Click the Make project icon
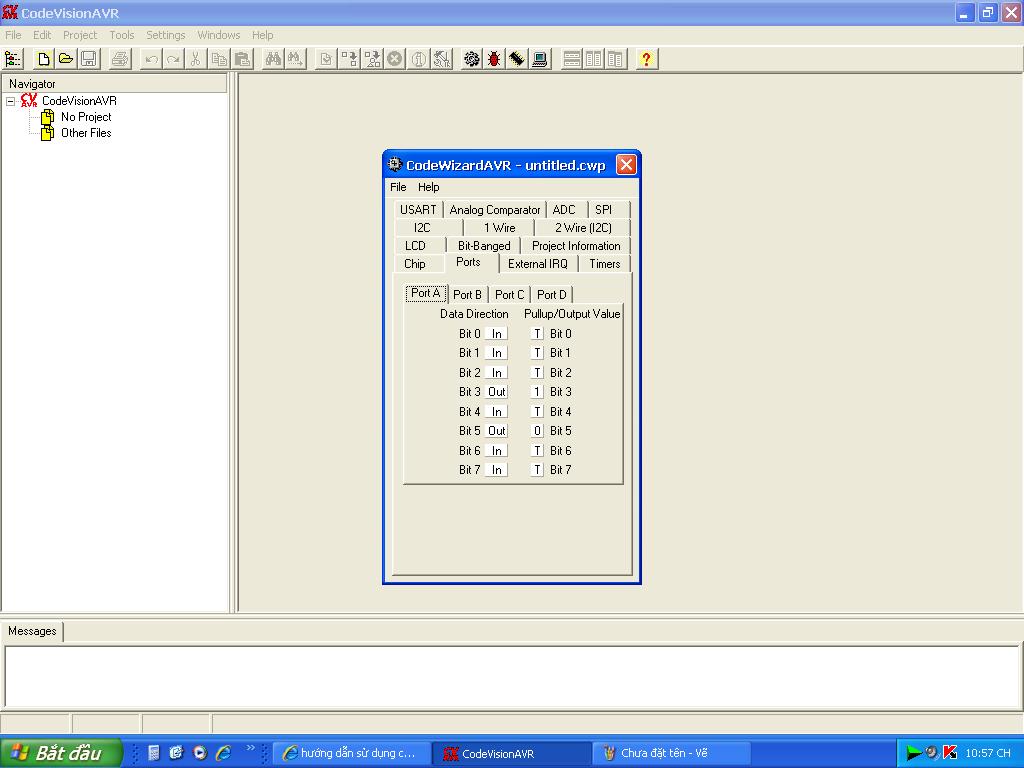 (349, 59)
